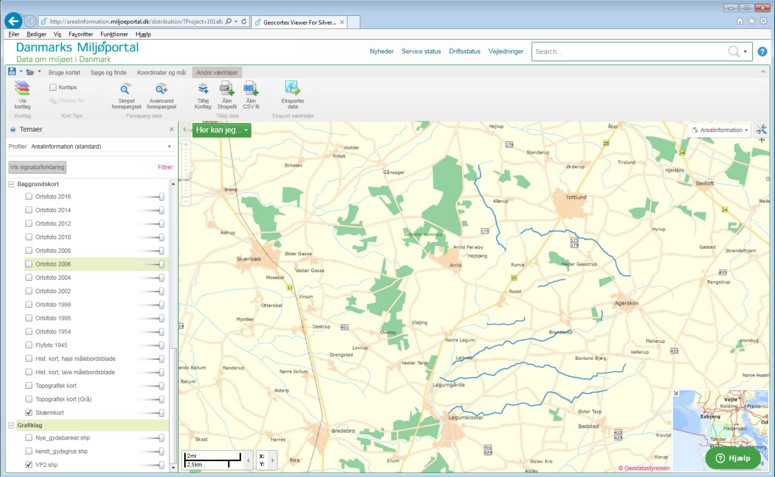Click the Åbn Shapefil tool
Viewport: 775px width, 477px height.
(227, 95)
